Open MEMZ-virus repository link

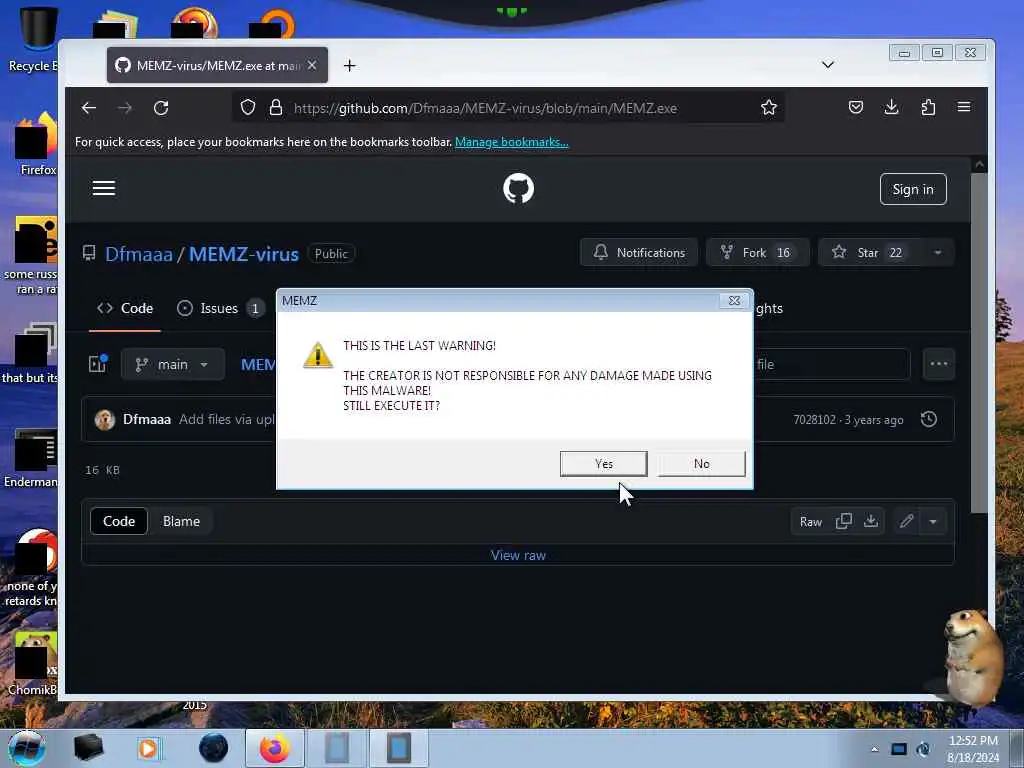pos(244,254)
